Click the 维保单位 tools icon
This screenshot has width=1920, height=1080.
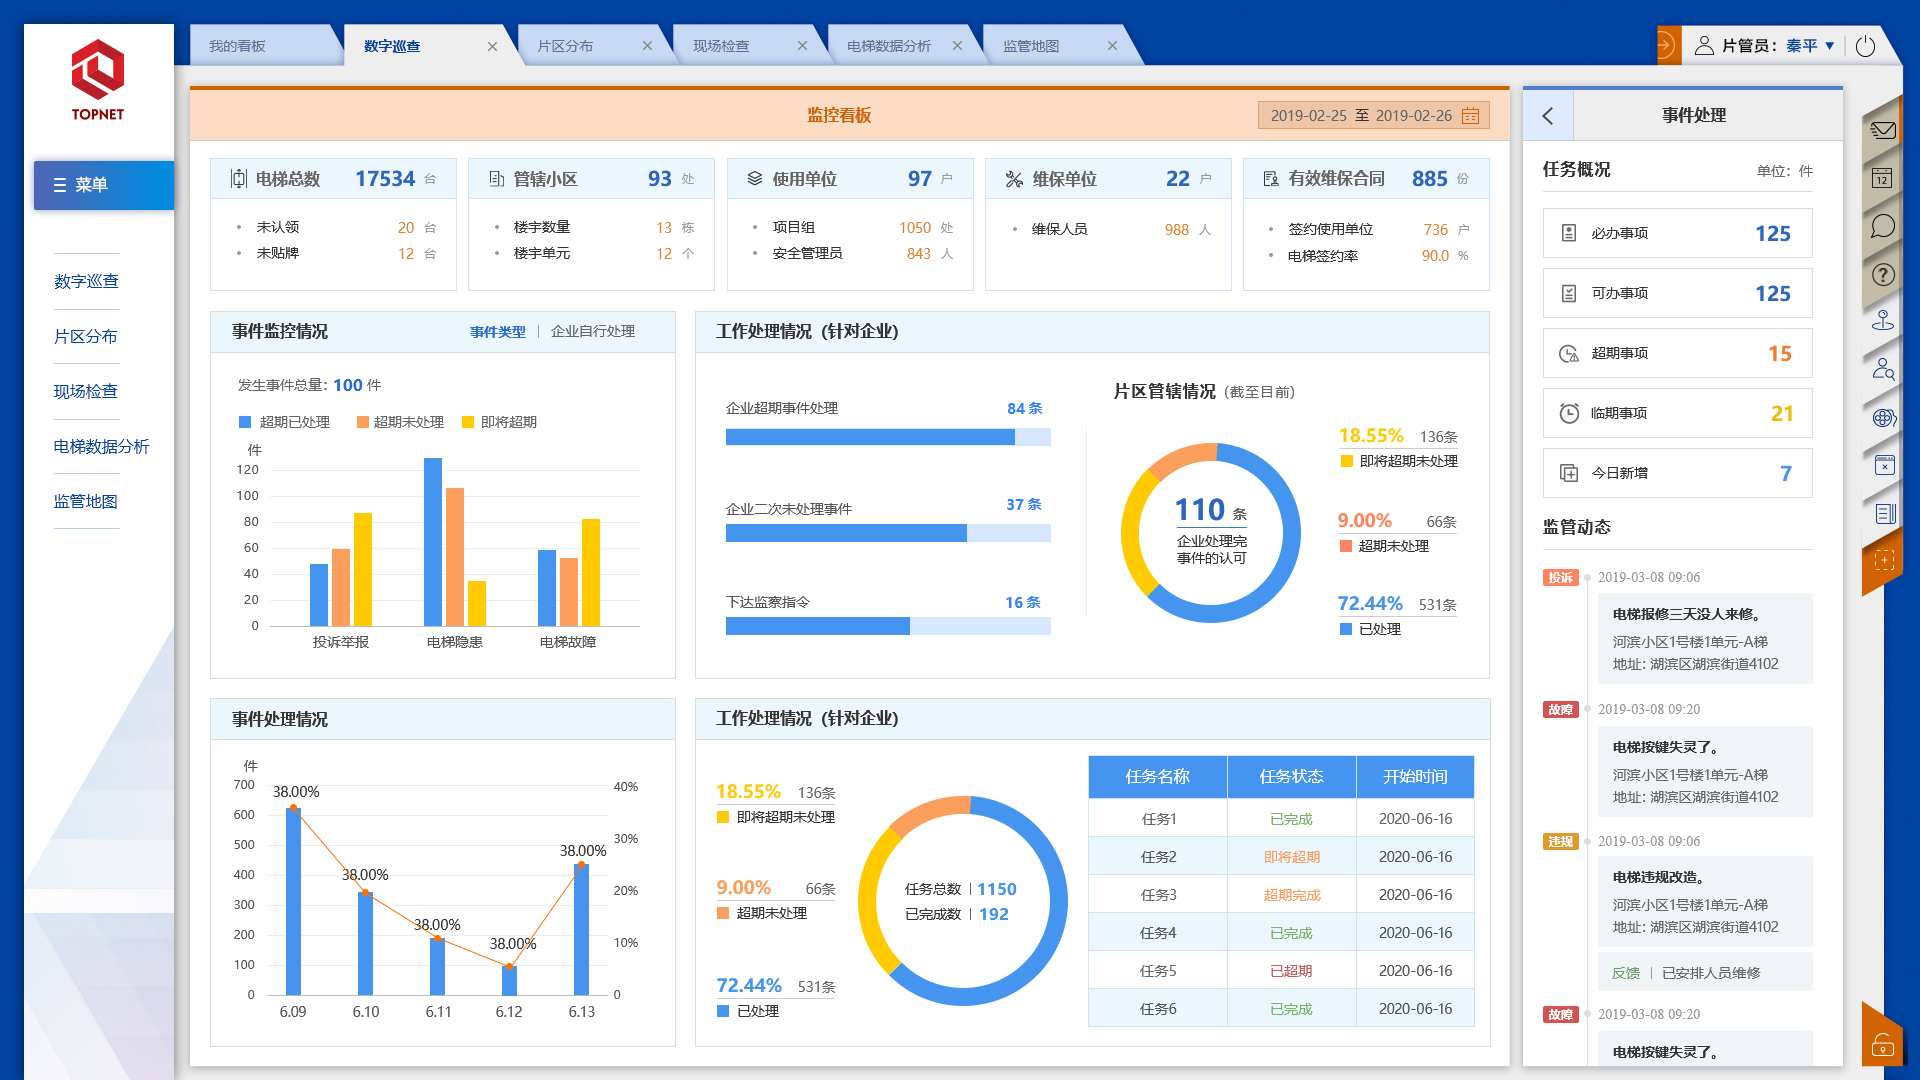[x=1014, y=179]
